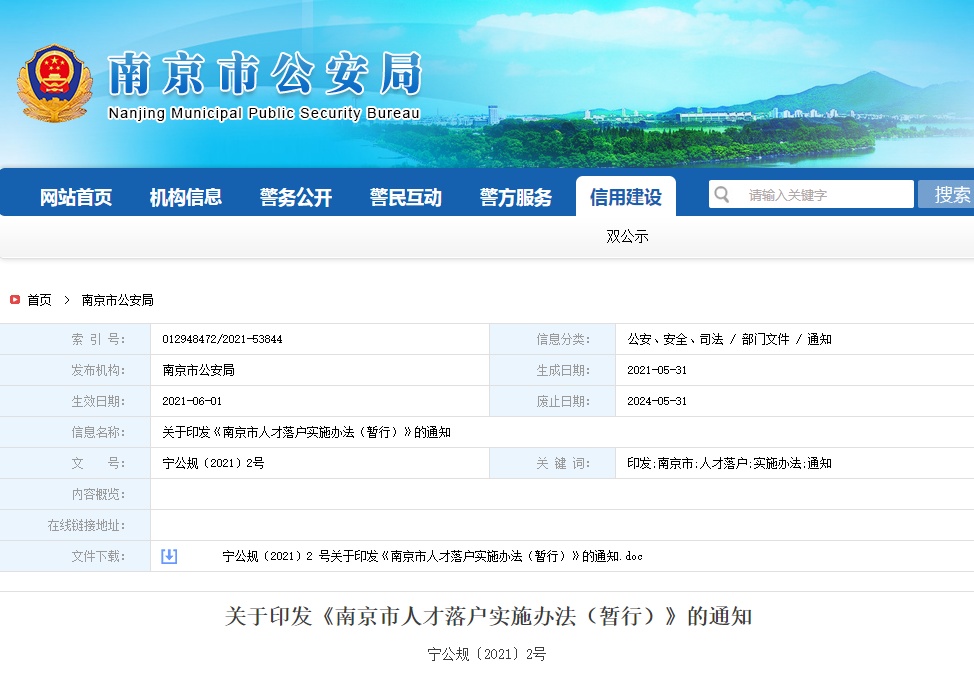Click 首页 in the breadcrumb

click(x=40, y=300)
